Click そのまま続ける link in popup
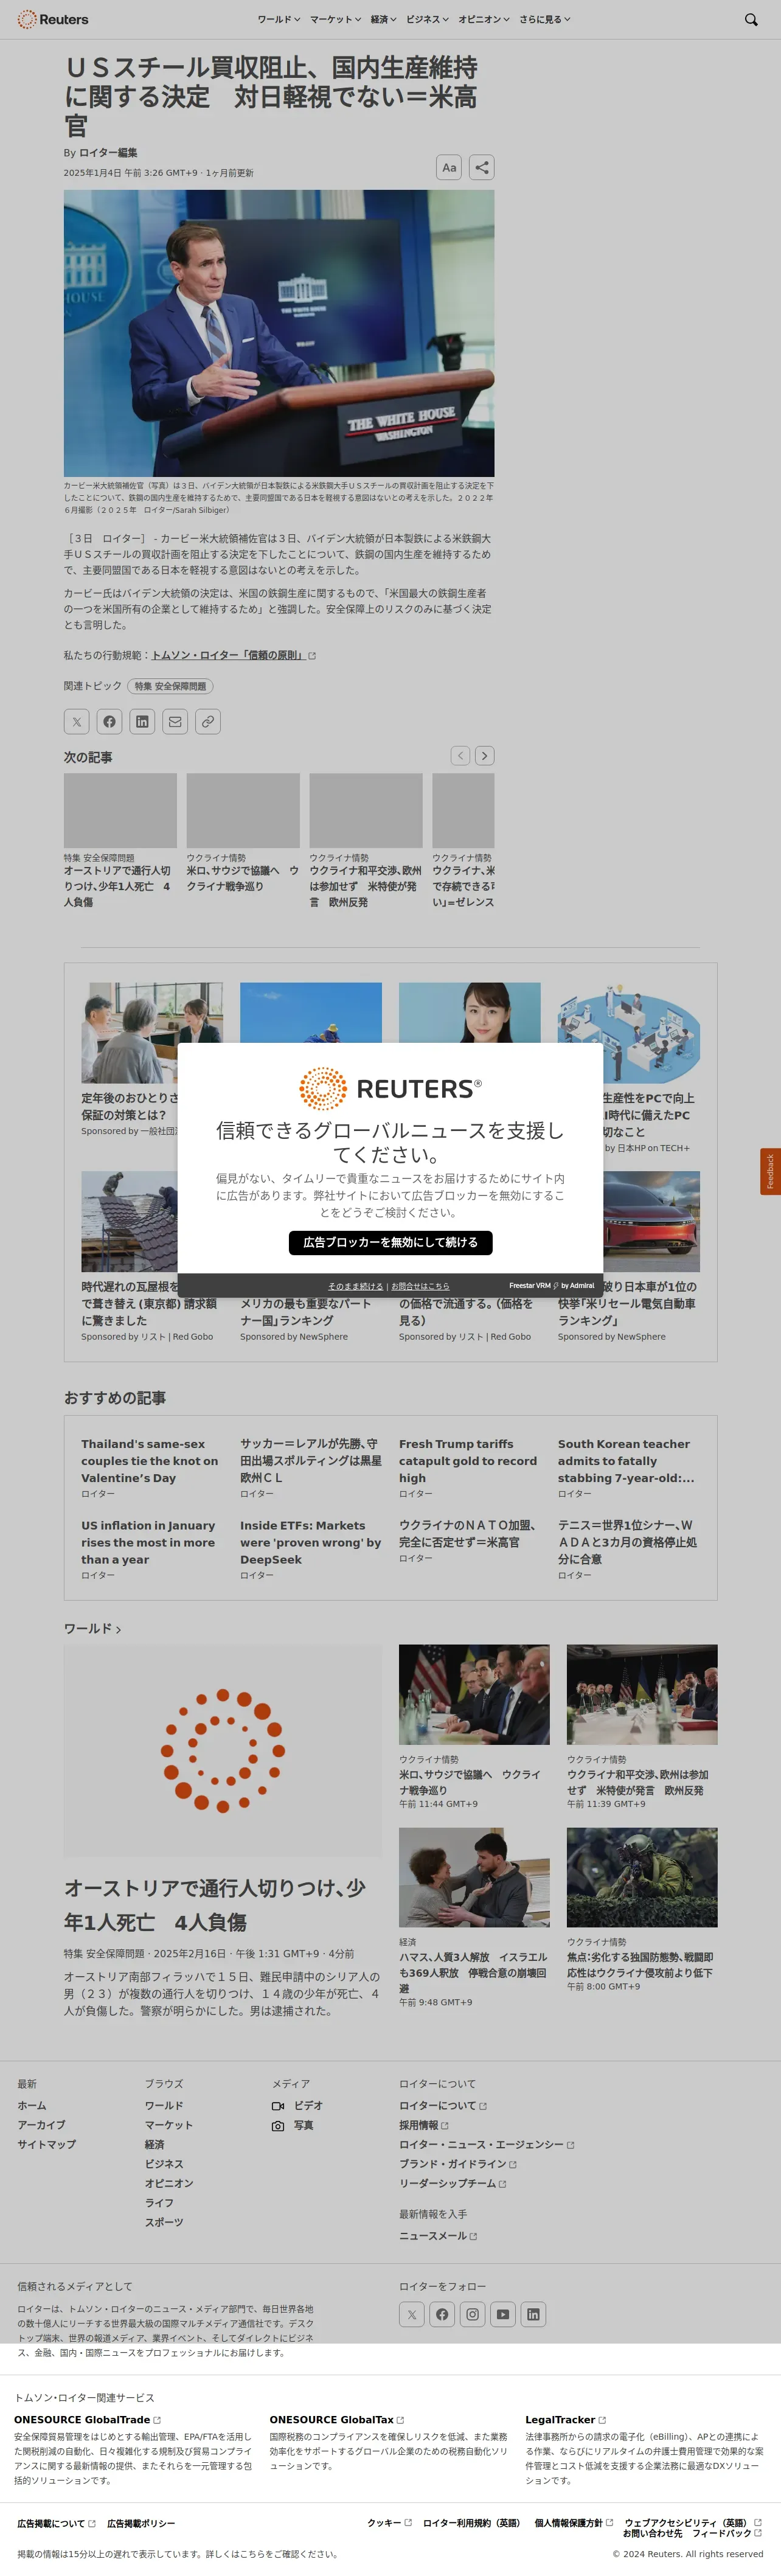This screenshot has height=2576, width=781. 355,1286
